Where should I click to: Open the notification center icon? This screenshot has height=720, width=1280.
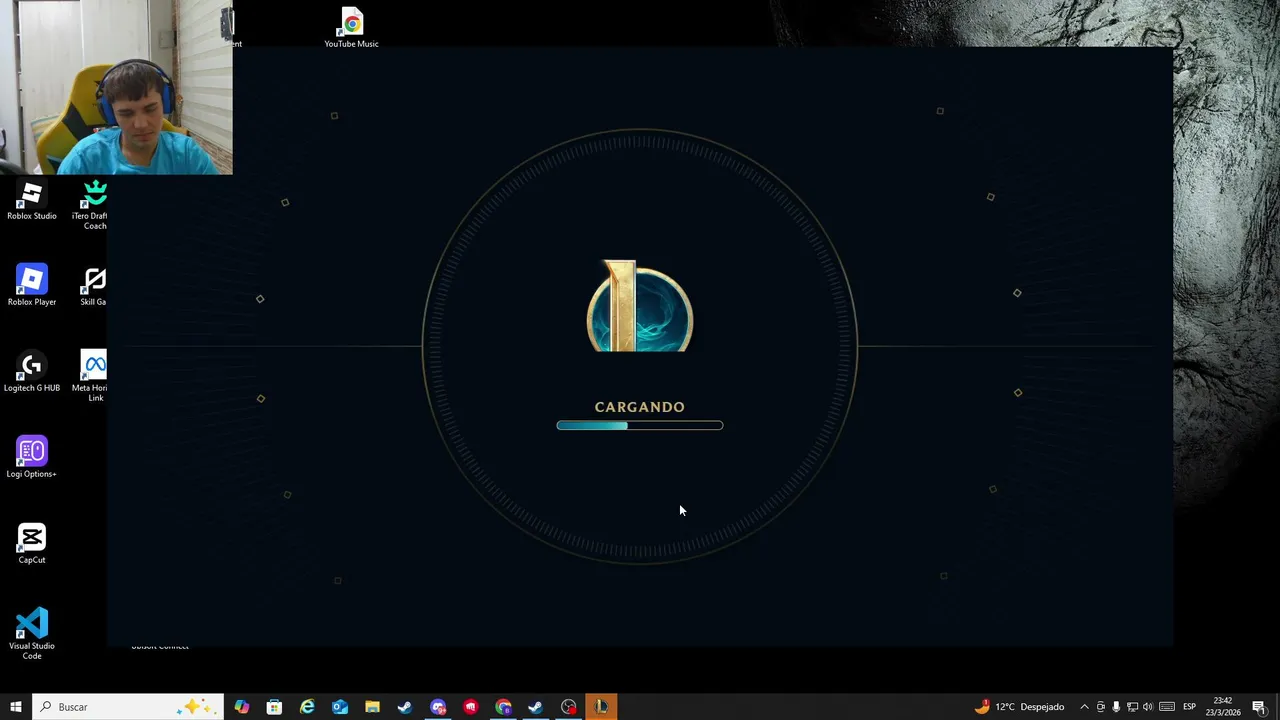pos(1259,707)
